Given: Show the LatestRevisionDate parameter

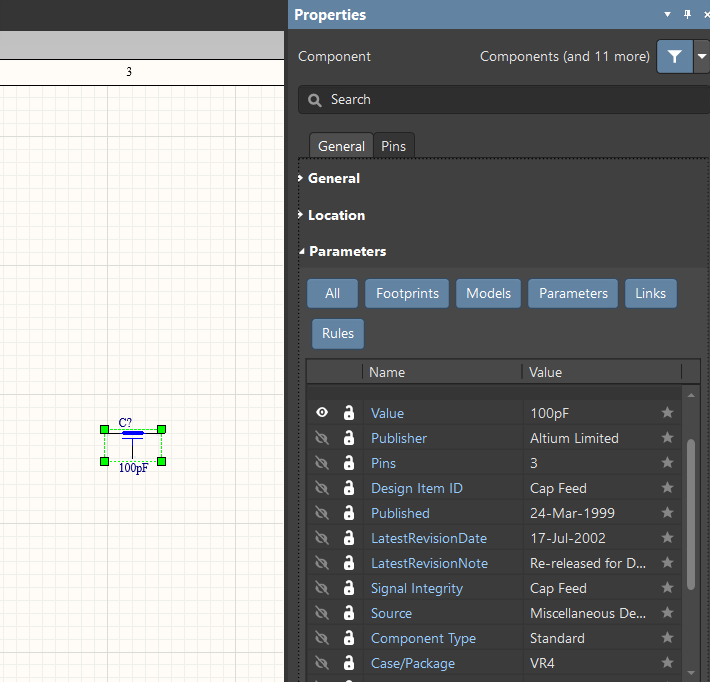Looking at the screenshot, I should pyautogui.click(x=322, y=538).
